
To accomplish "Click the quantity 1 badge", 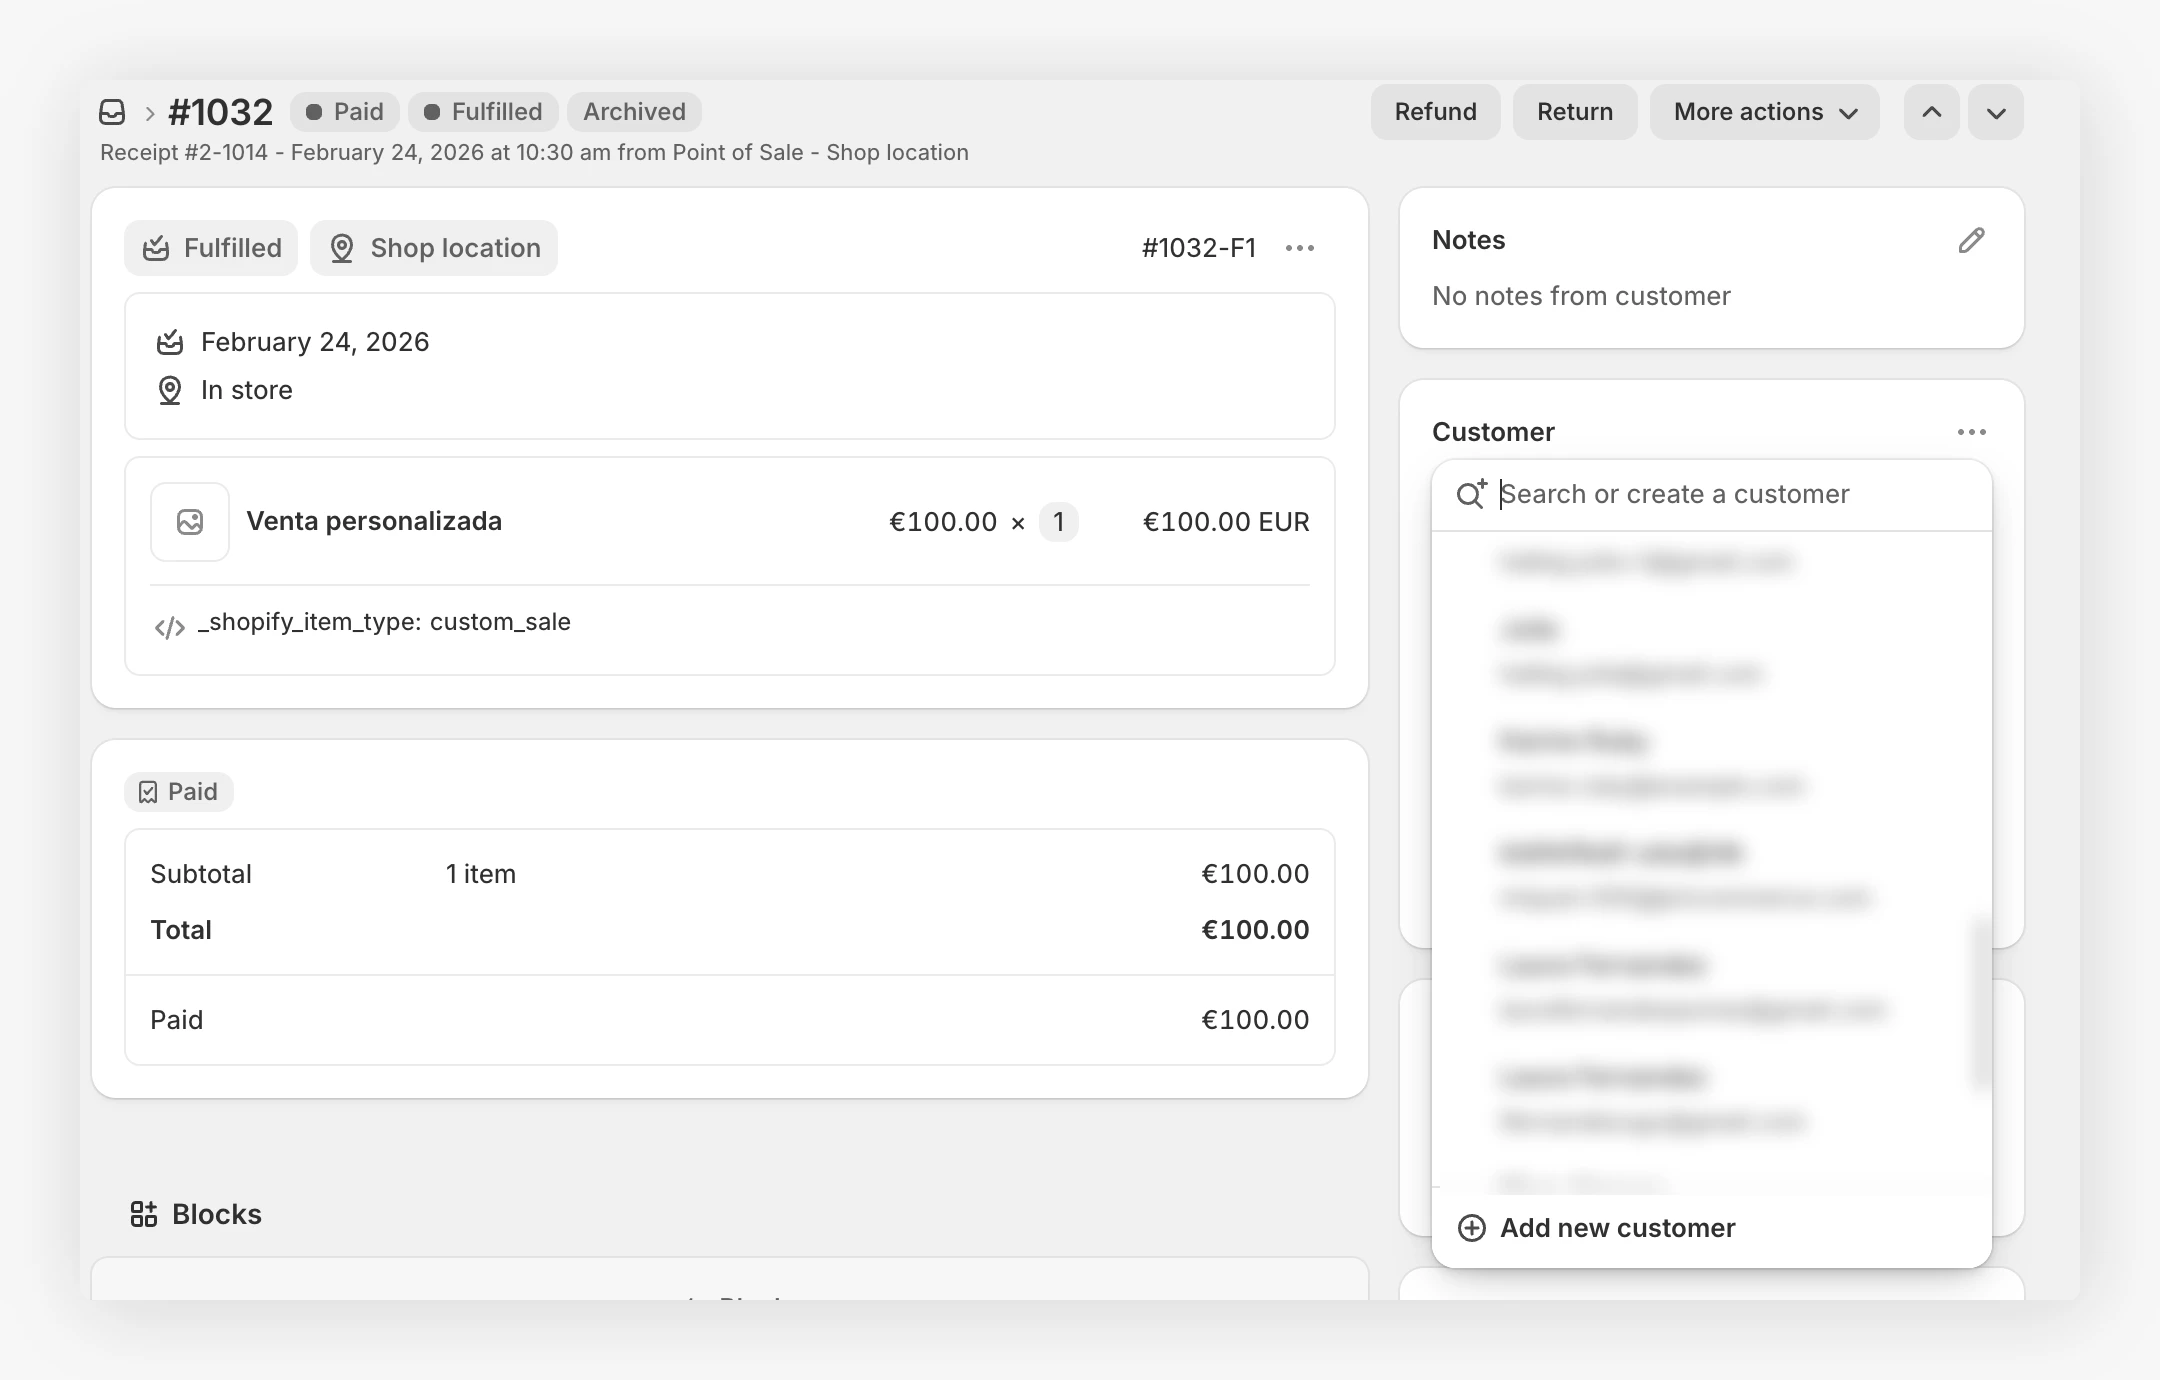I will (1058, 522).
